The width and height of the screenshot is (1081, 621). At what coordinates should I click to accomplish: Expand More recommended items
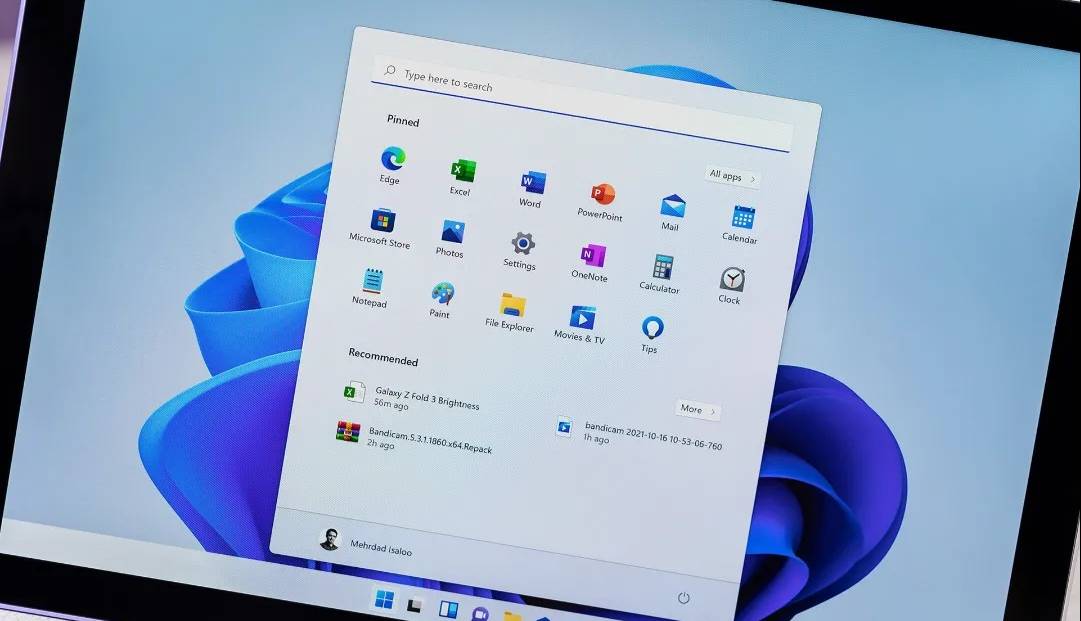(x=697, y=410)
